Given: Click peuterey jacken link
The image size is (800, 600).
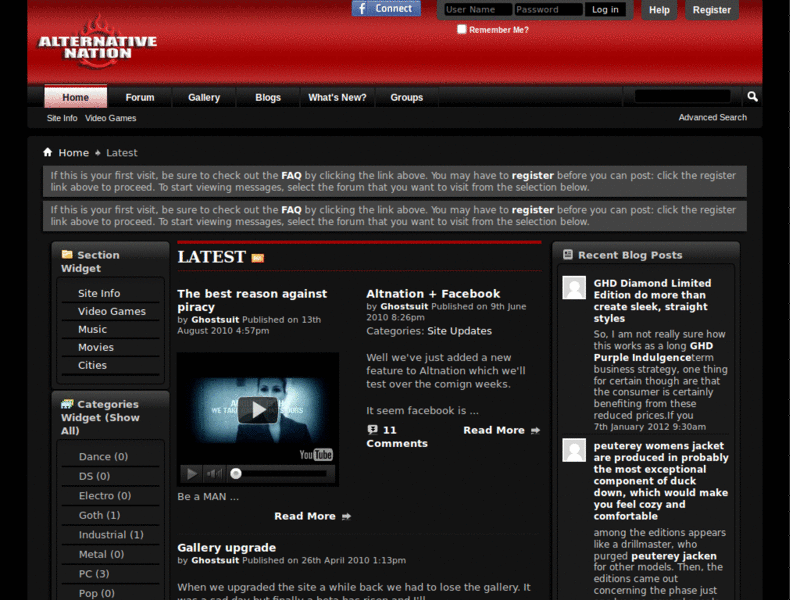Looking at the screenshot, I should tap(673, 556).
